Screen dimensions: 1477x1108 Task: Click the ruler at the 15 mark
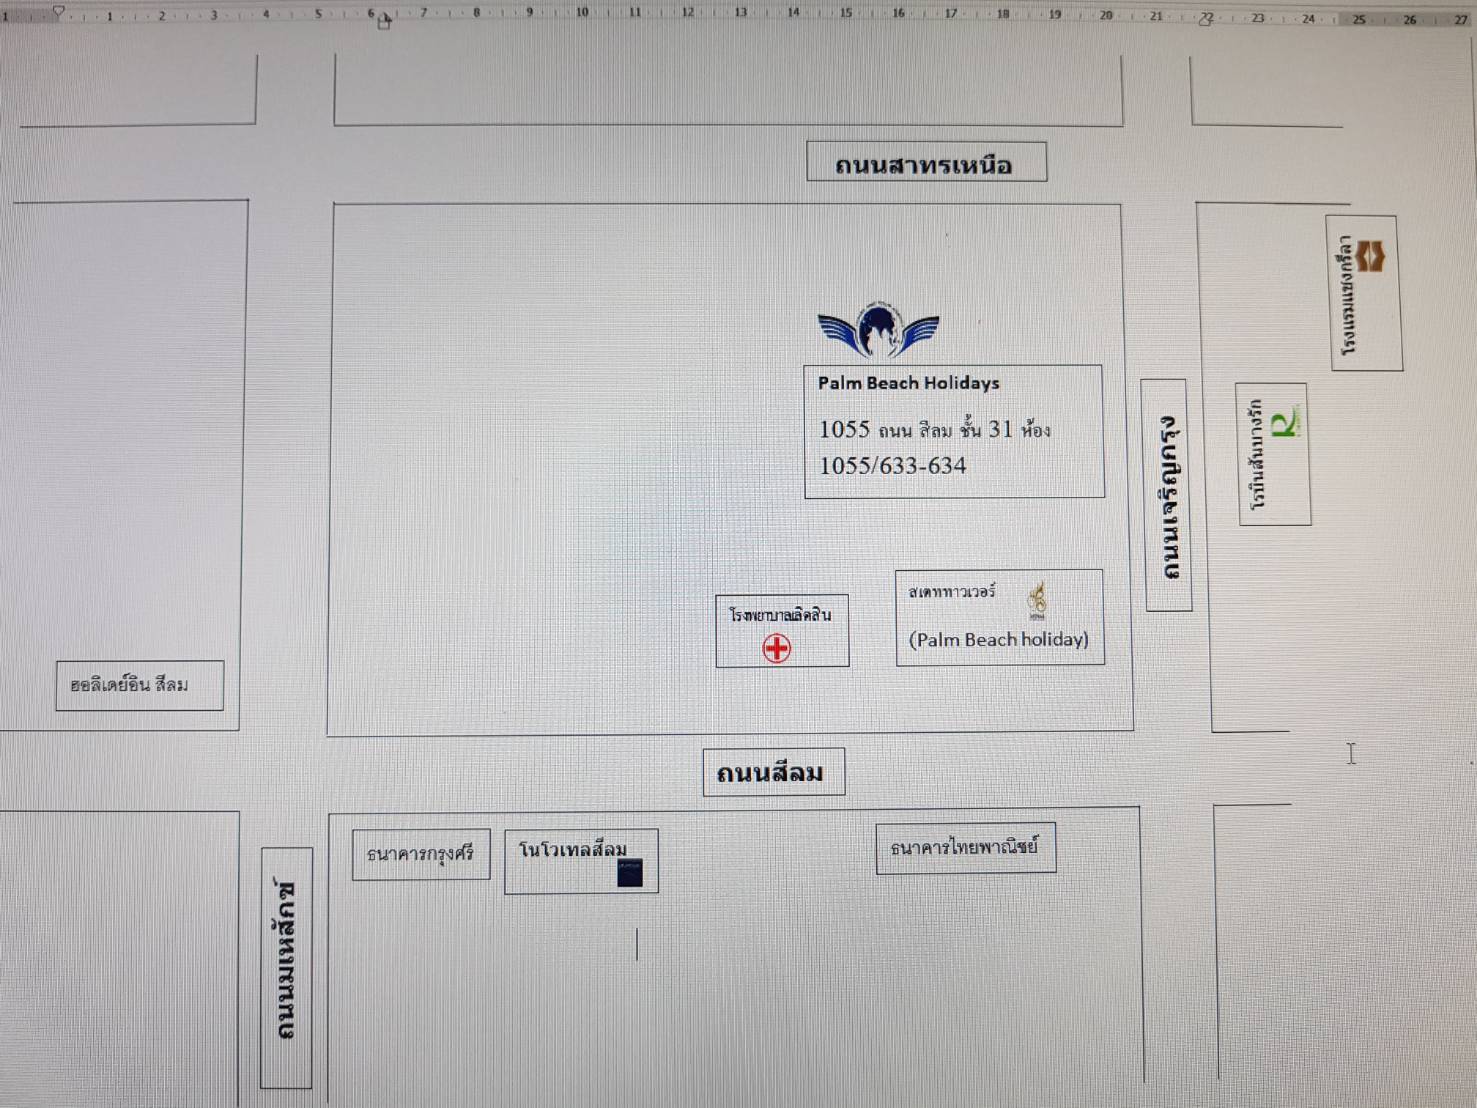click(846, 13)
